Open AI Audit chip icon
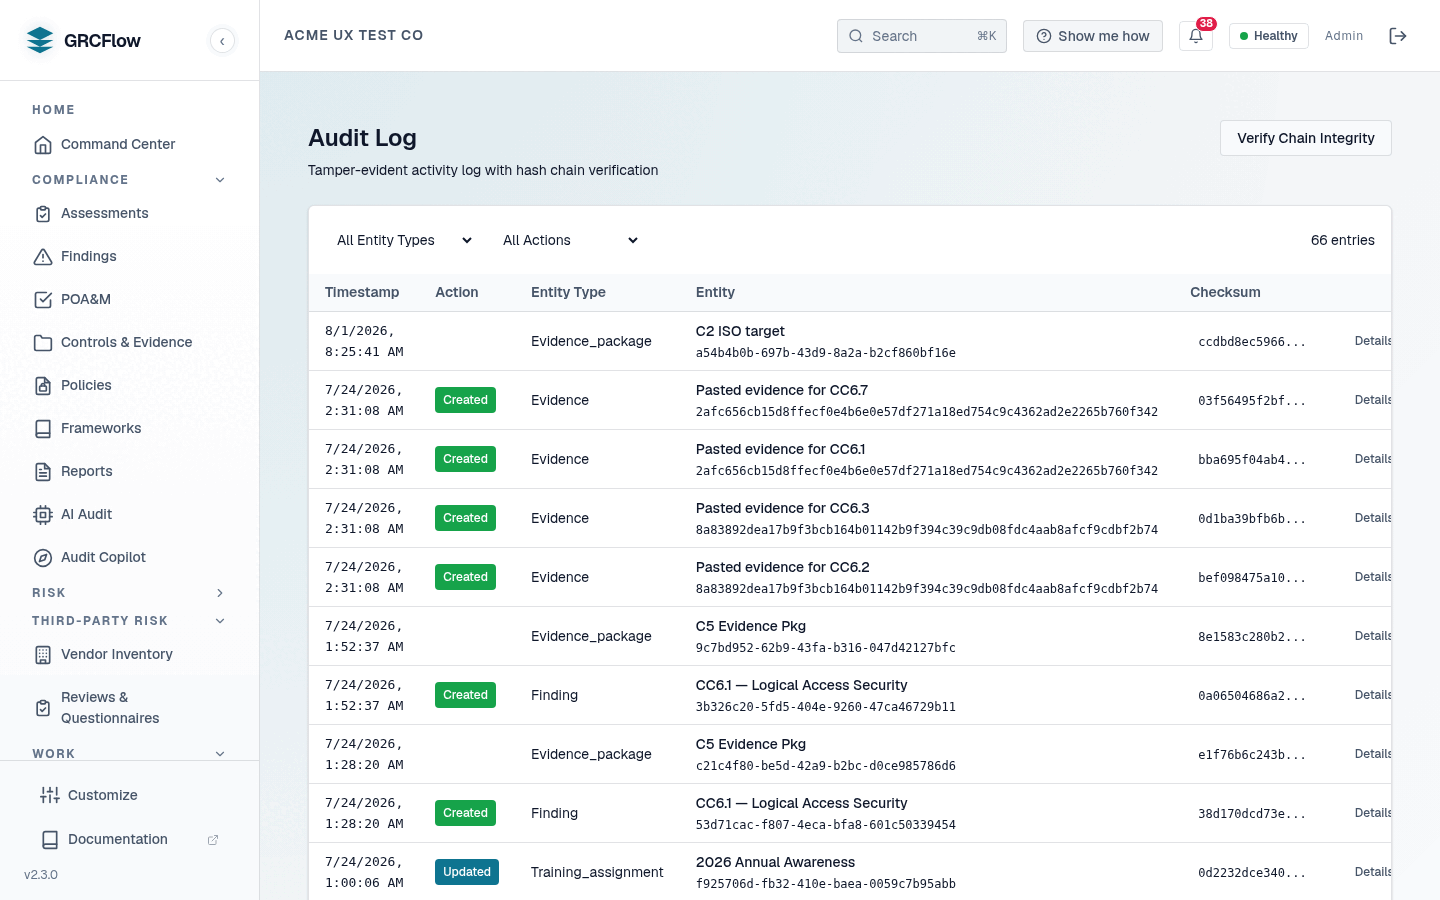This screenshot has width=1440, height=900. point(43,514)
